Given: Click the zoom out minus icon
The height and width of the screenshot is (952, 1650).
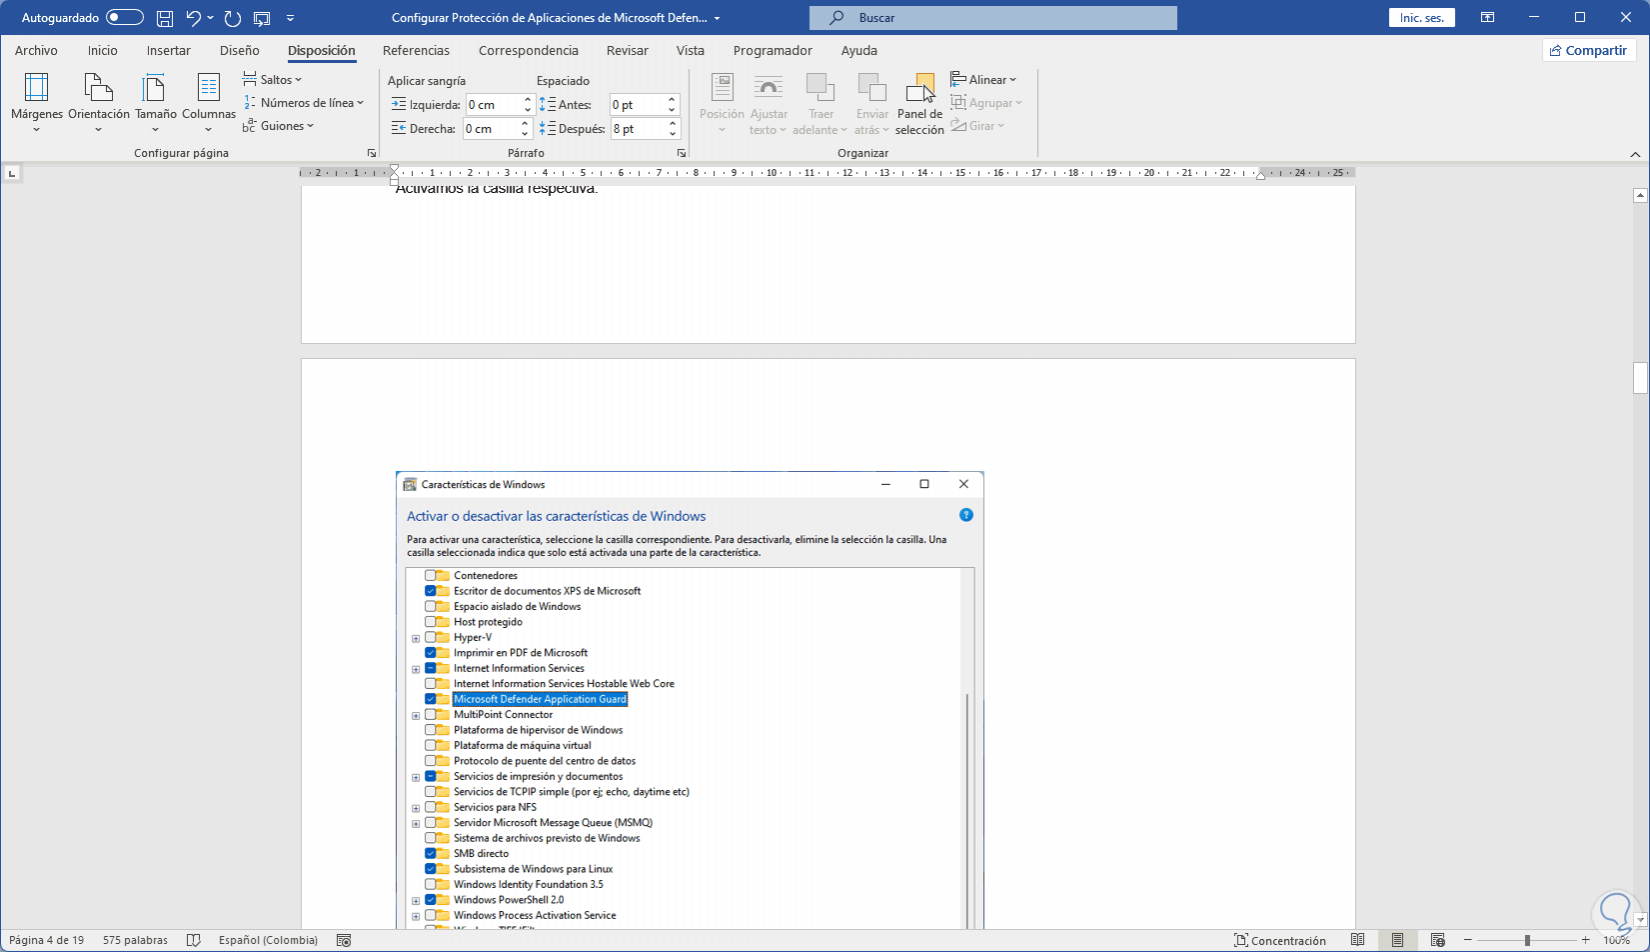Looking at the screenshot, I should 1467,940.
